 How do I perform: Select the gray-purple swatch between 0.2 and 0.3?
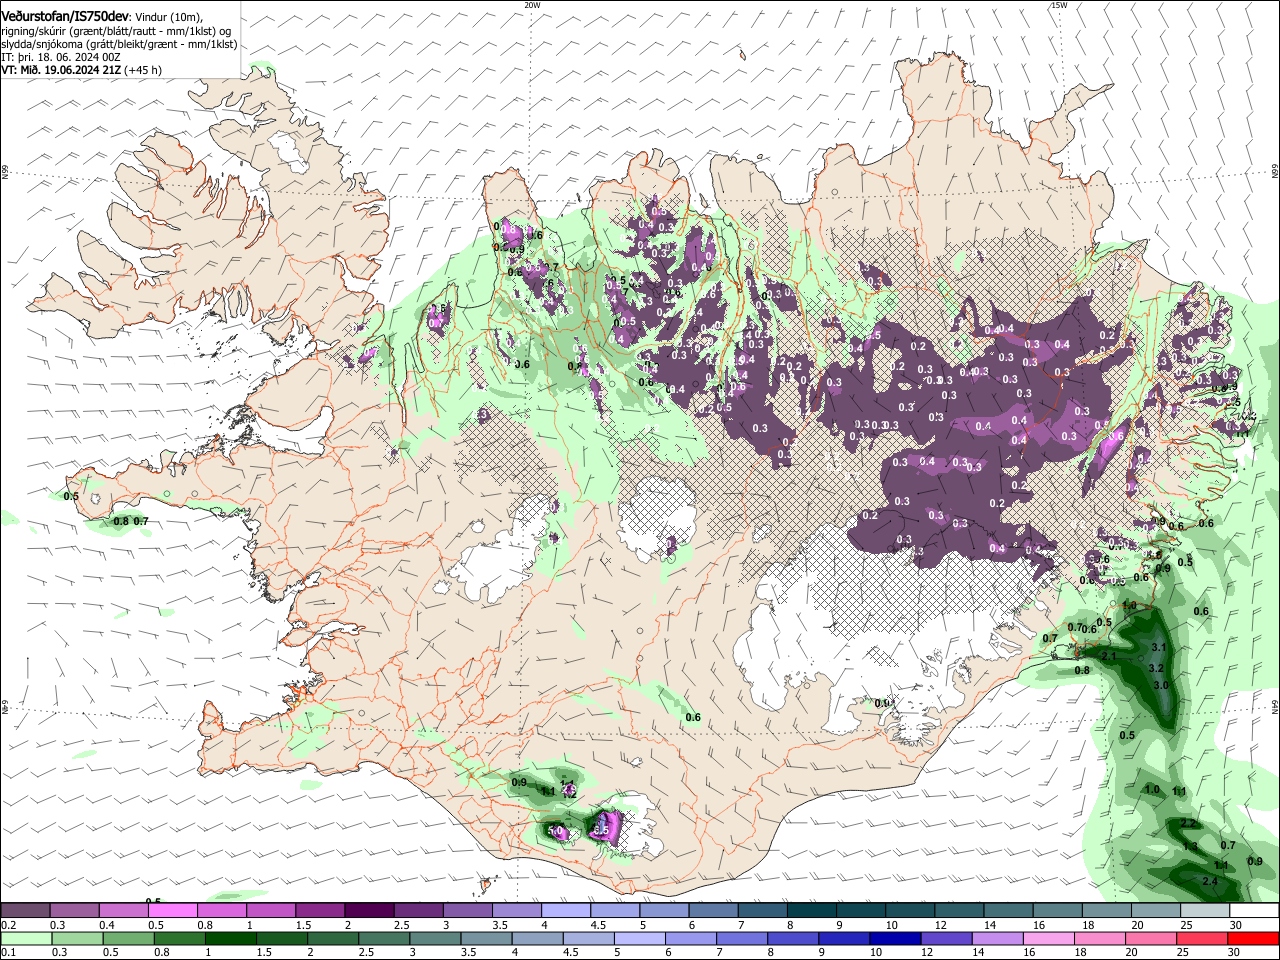pos(26,911)
